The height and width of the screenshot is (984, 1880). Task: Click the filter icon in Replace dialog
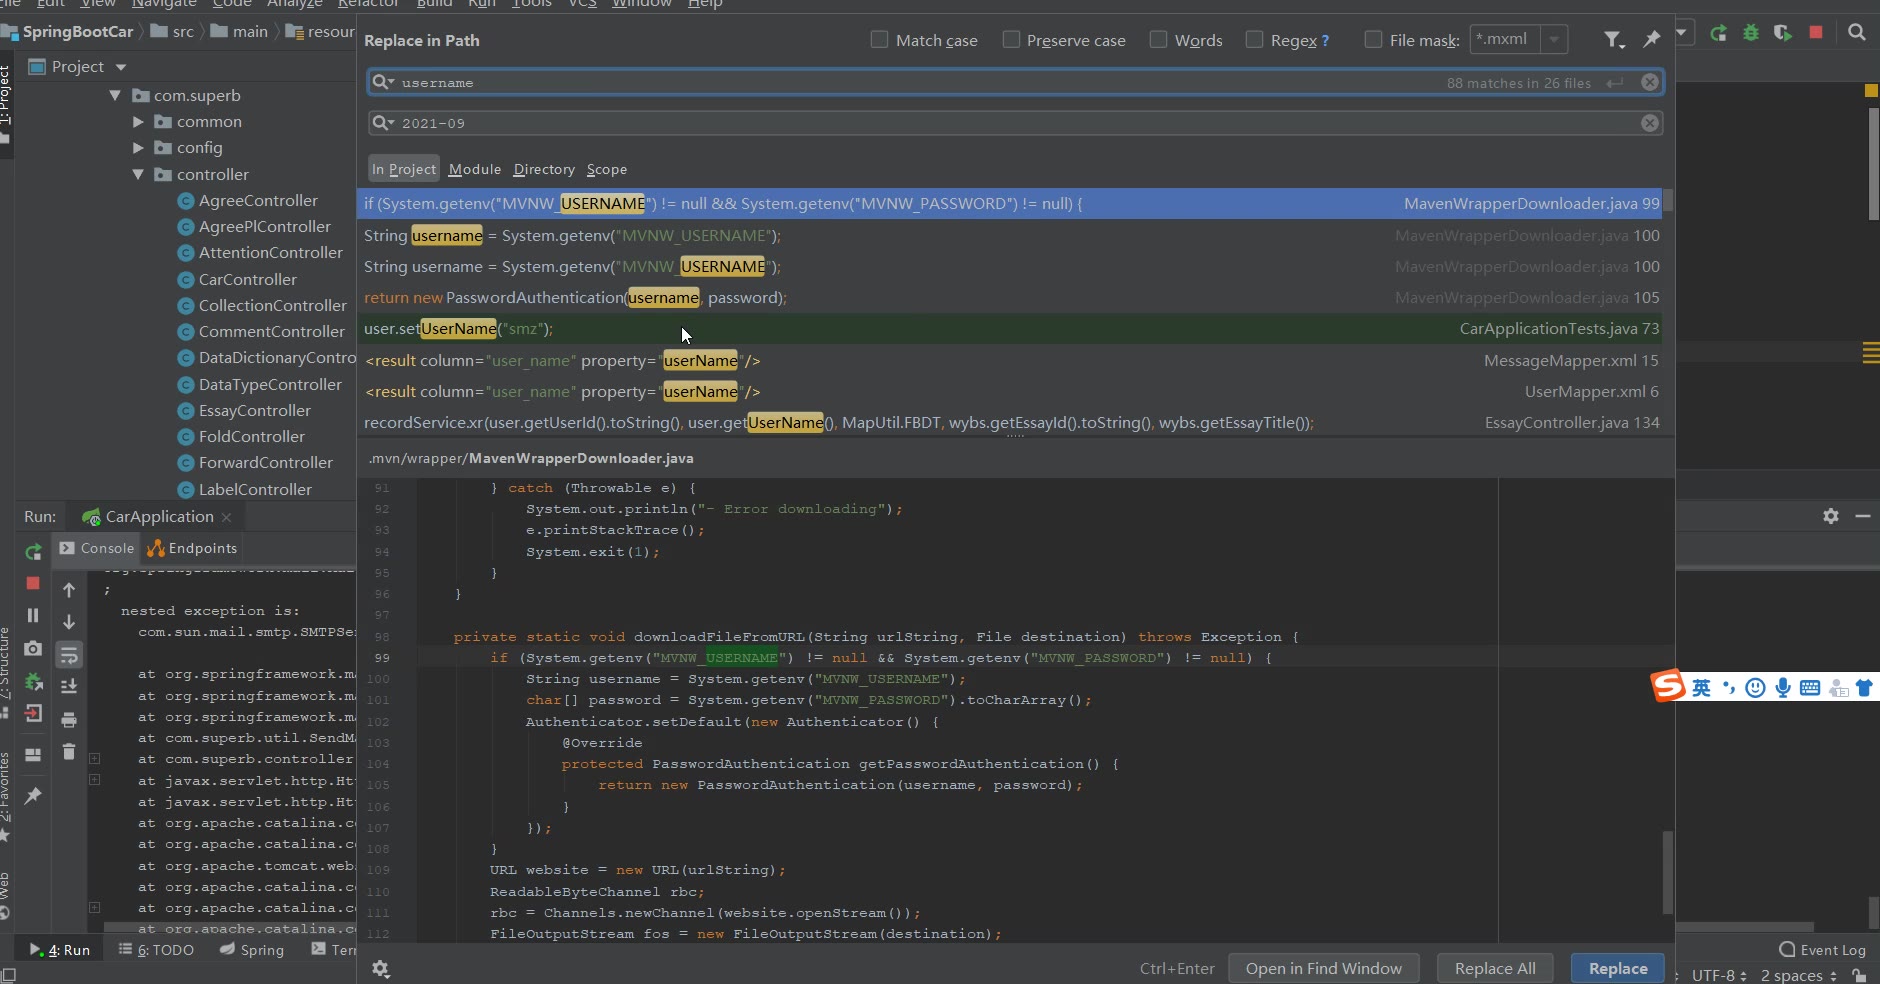point(1612,40)
